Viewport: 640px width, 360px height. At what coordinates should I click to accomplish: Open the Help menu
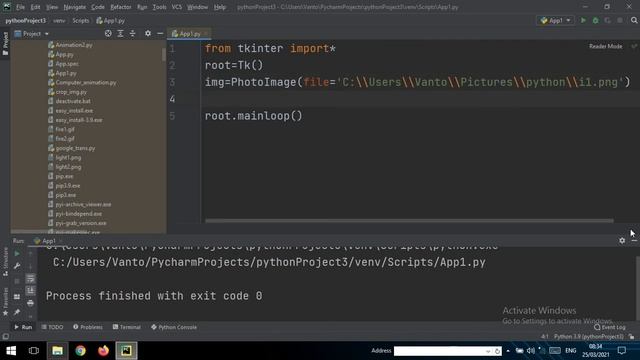220,7
